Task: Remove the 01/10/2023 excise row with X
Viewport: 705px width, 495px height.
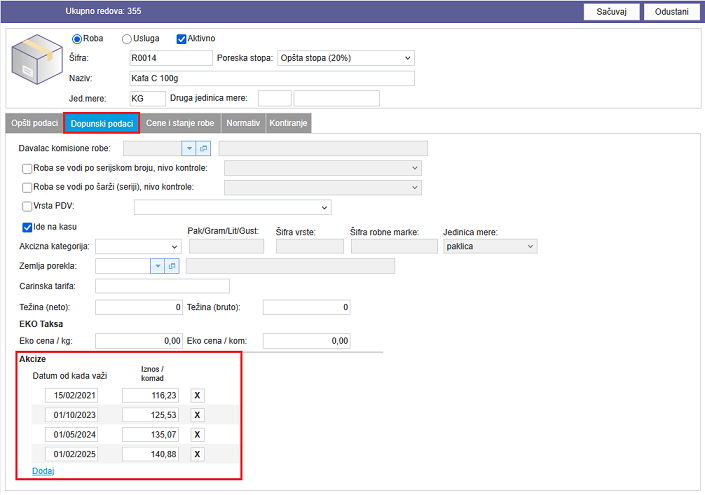Action: point(197,415)
